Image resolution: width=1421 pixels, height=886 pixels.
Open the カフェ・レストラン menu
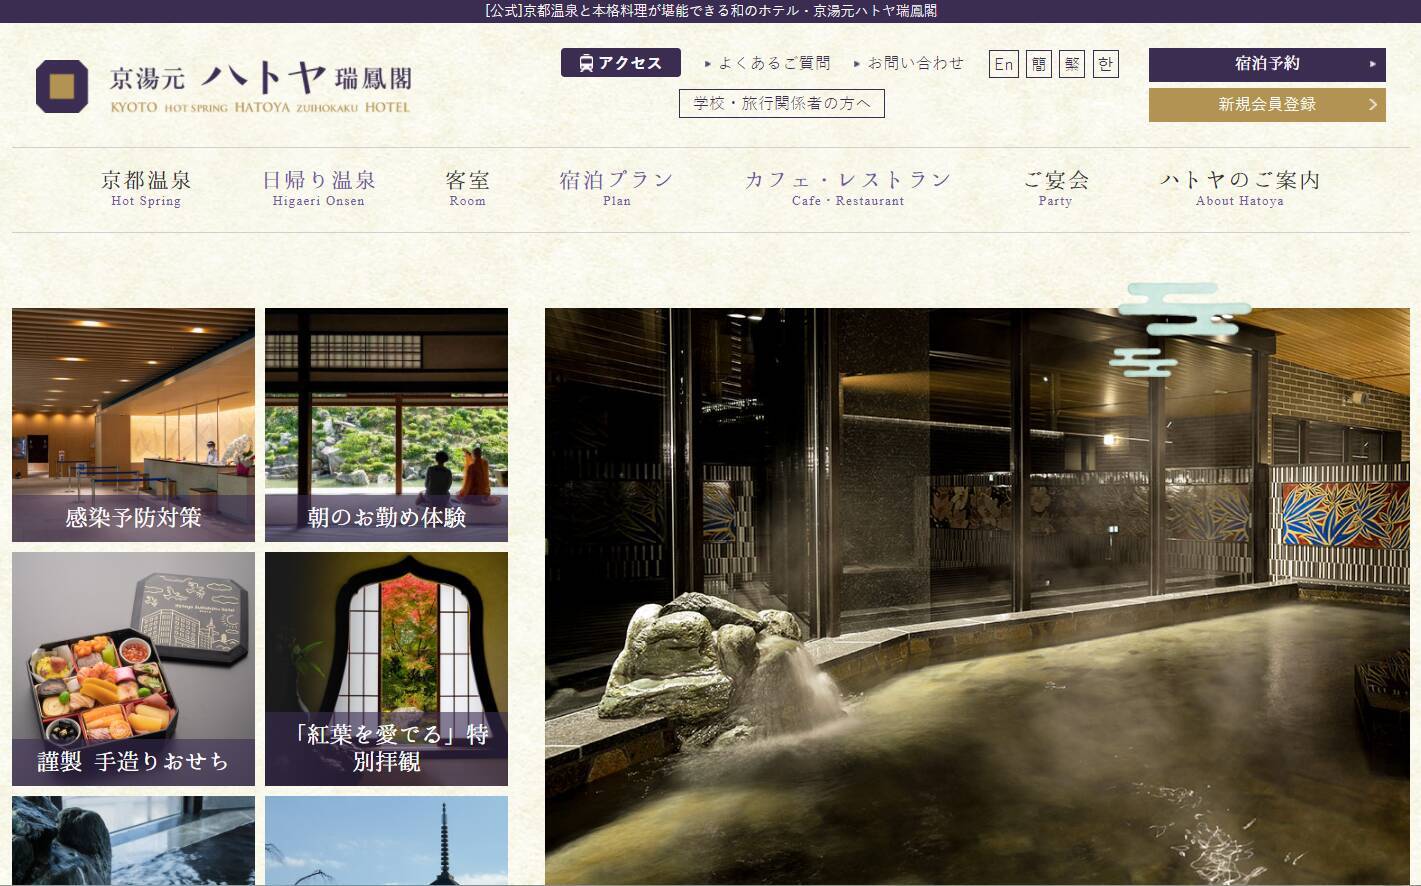point(848,187)
